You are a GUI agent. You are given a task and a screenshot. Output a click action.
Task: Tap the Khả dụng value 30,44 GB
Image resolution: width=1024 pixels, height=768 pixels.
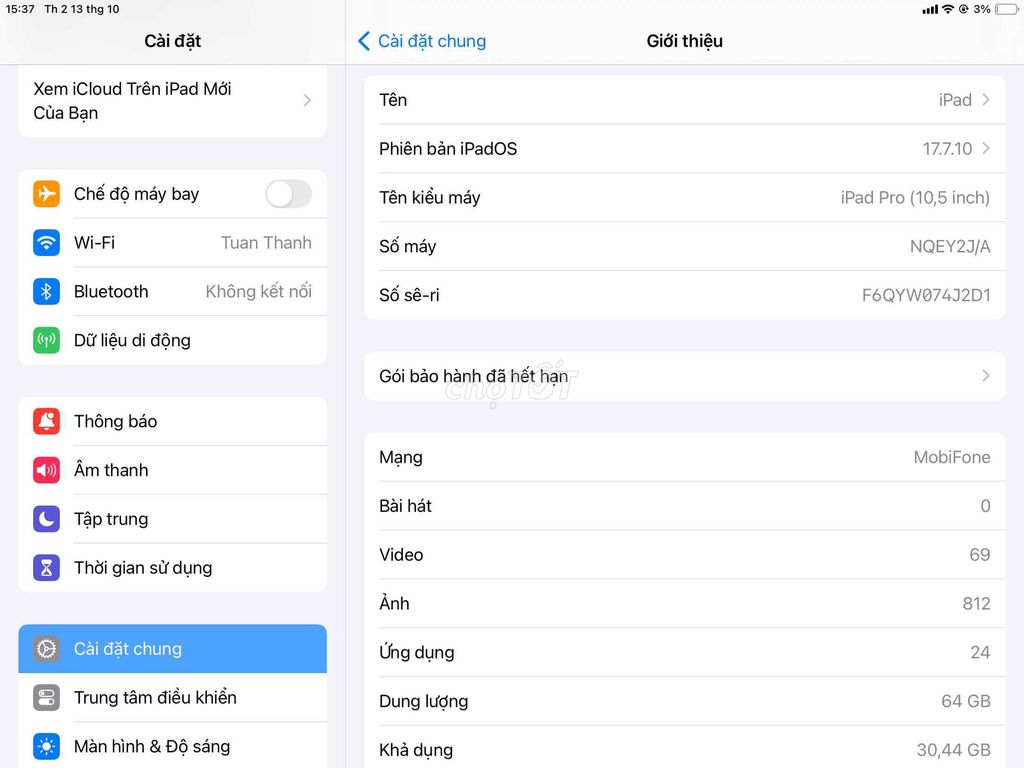953,750
